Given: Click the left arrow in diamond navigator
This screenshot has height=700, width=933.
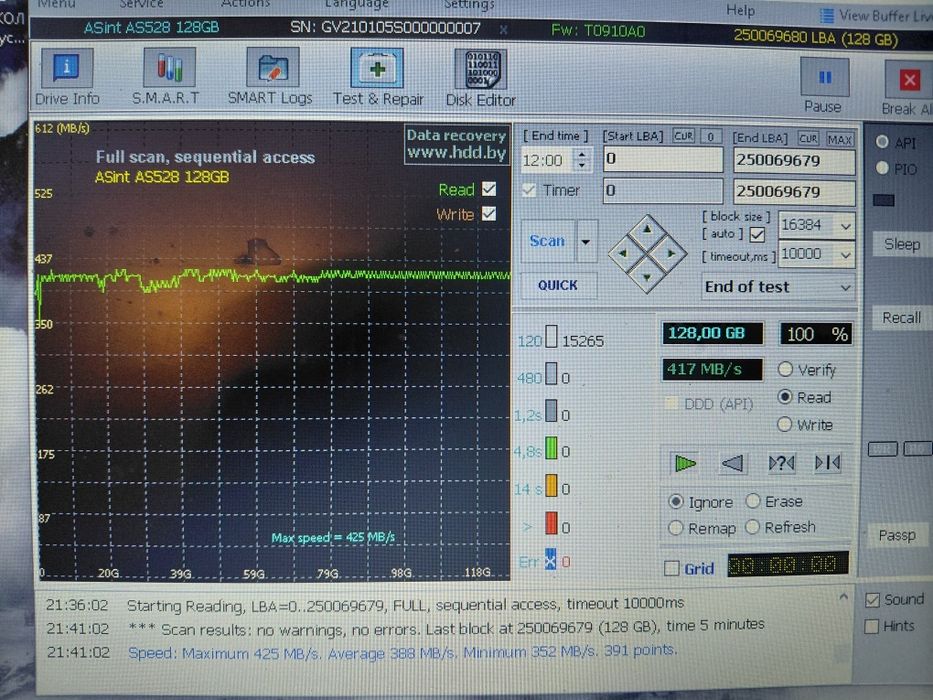Looking at the screenshot, I should tap(623, 253).
